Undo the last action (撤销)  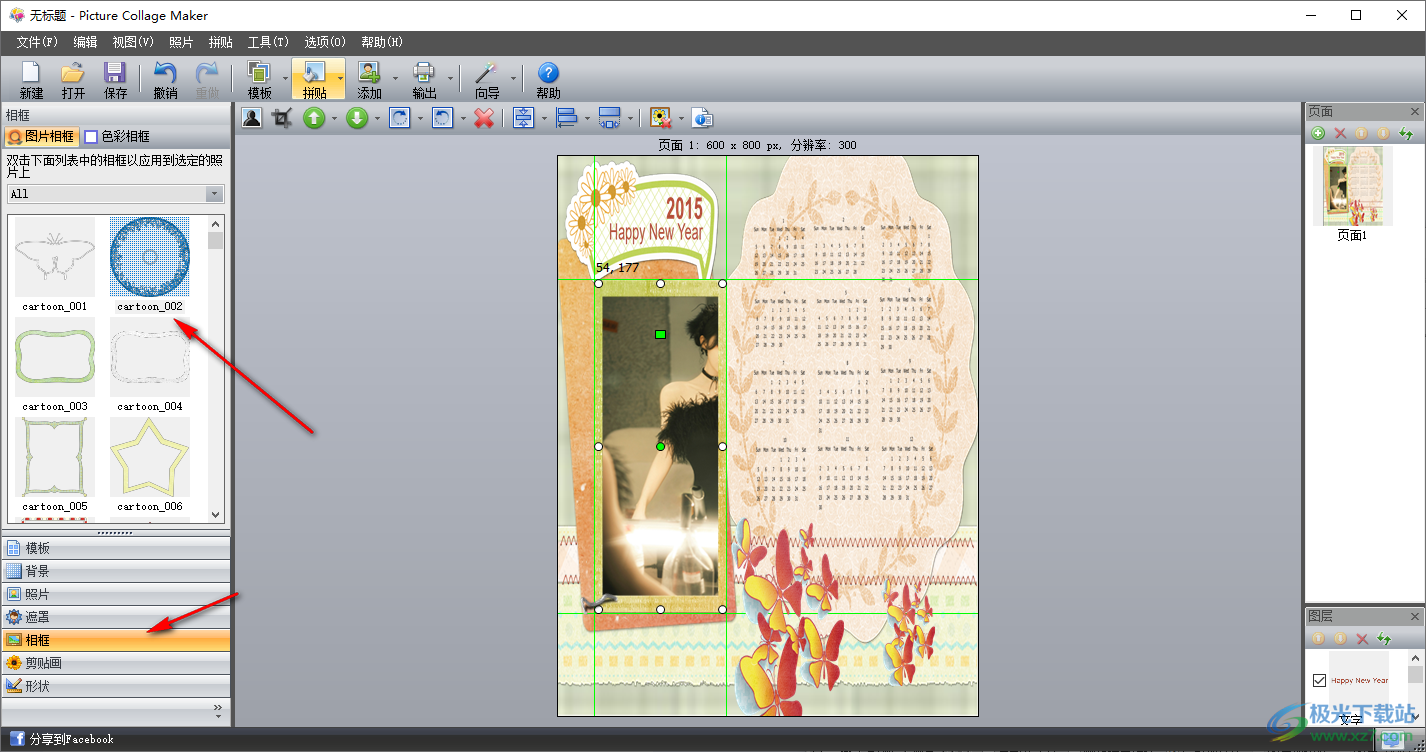(x=165, y=73)
